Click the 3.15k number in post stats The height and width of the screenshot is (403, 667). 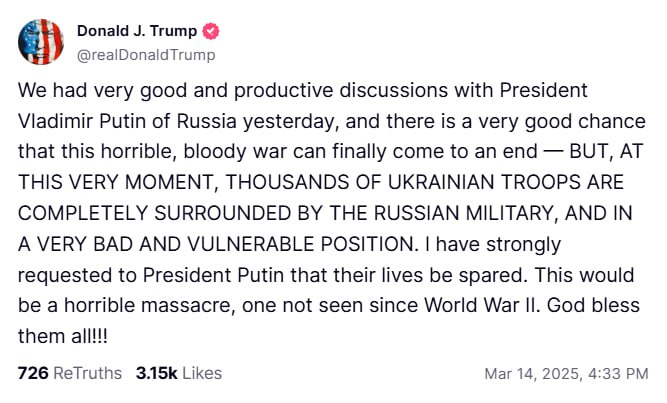(x=155, y=373)
